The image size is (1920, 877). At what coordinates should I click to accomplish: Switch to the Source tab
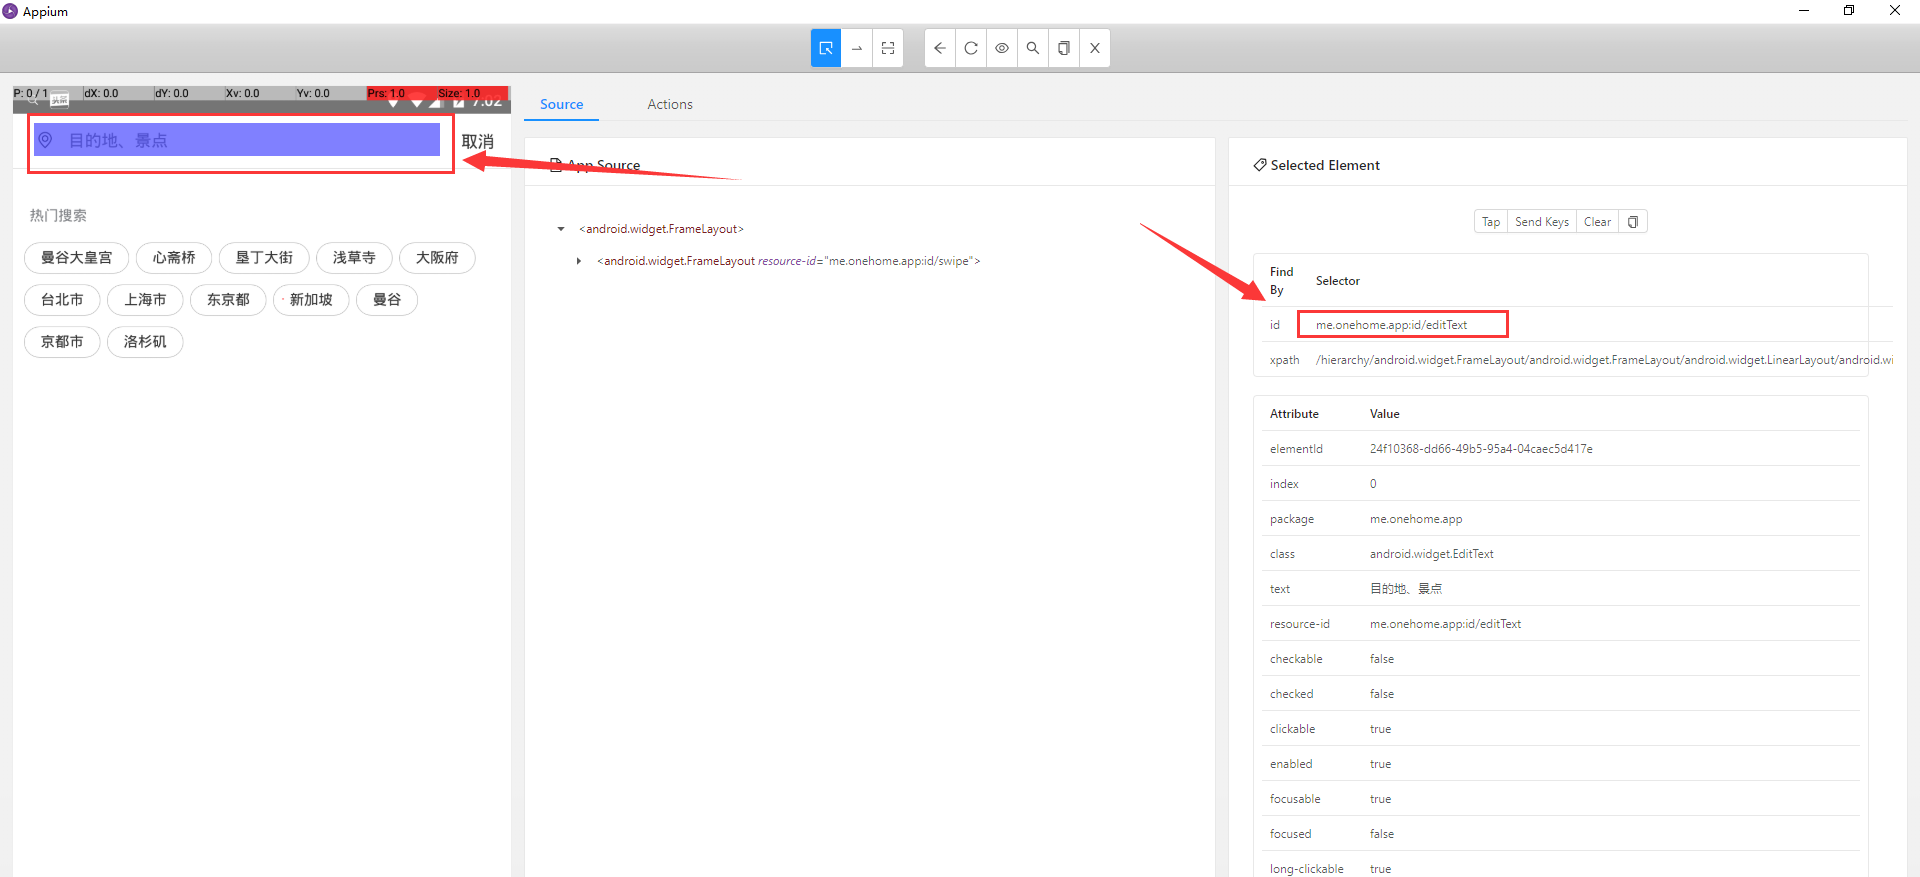[x=561, y=104]
